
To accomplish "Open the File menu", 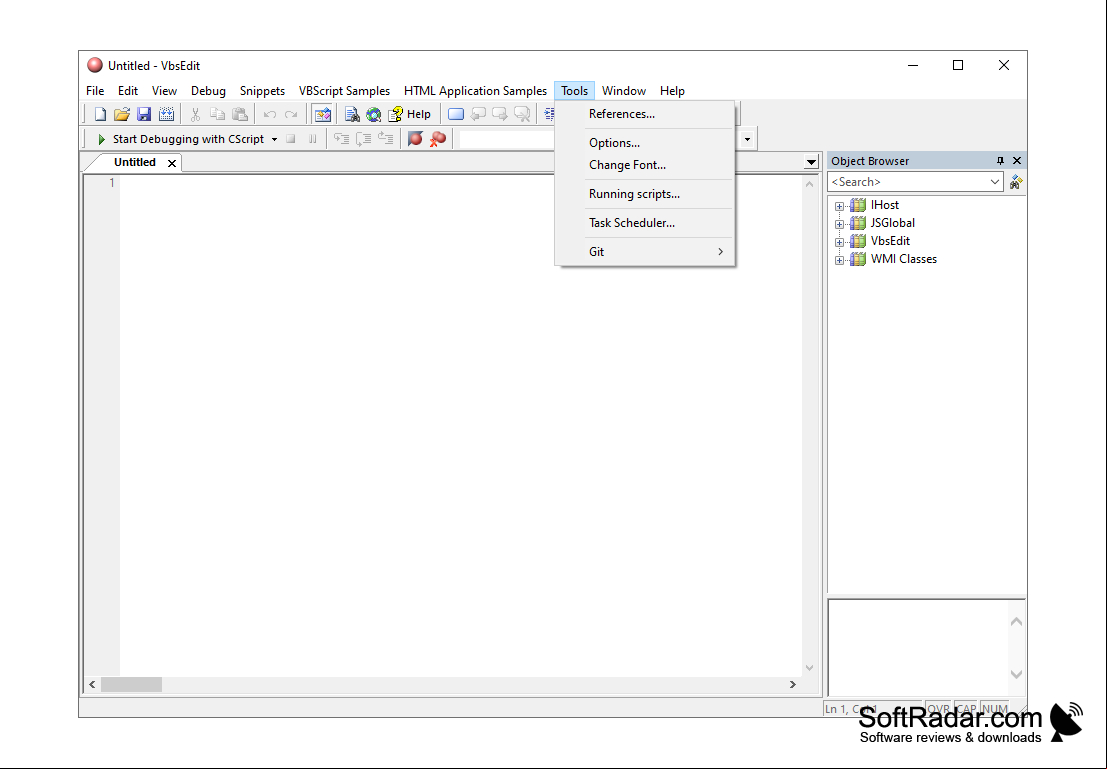I will 95,91.
